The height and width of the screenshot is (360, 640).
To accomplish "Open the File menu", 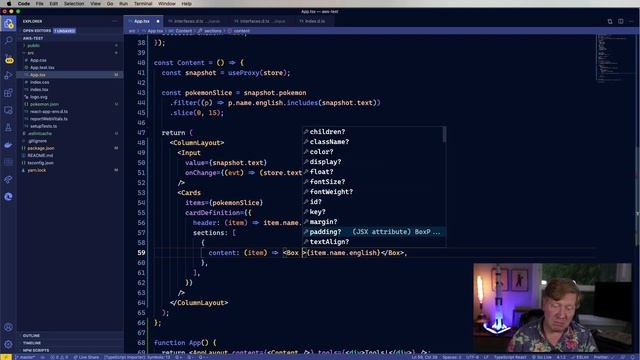I will [40, 3].
